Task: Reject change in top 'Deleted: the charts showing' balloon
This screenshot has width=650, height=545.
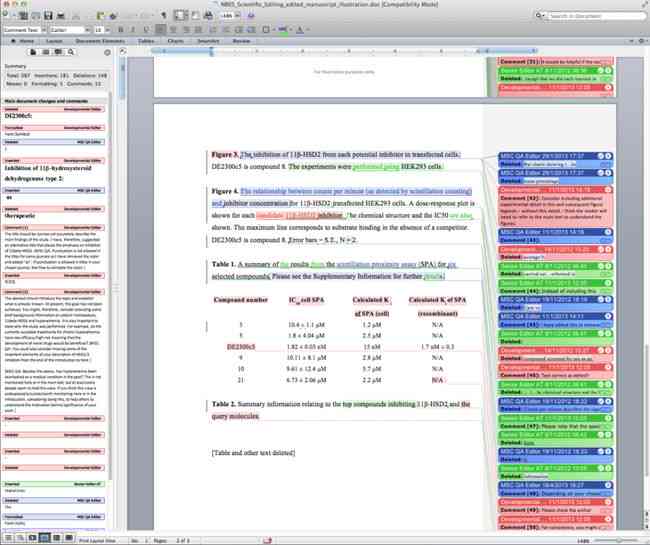Action: pos(608,156)
